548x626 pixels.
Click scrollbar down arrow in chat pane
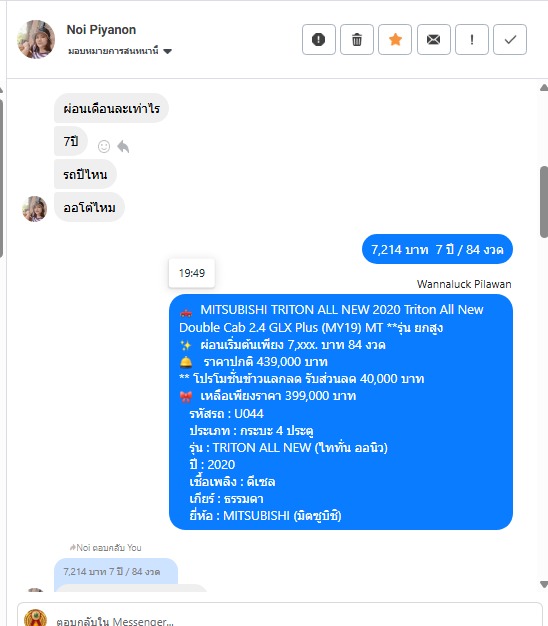click(x=544, y=584)
